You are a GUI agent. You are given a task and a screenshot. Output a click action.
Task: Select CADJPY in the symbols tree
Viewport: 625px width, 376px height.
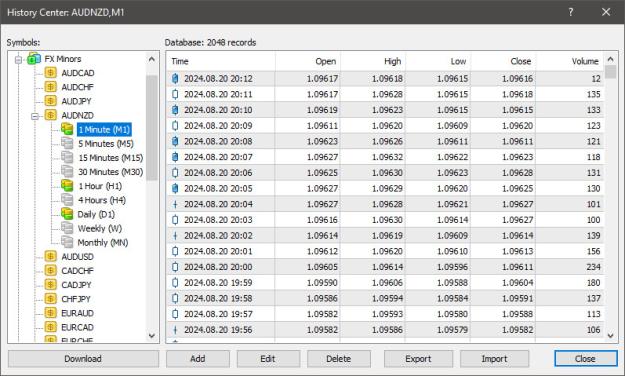(76, 285)
